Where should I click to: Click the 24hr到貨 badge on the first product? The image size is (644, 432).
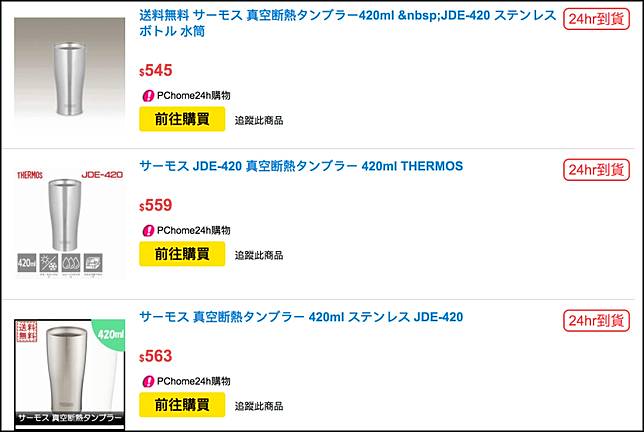pyautogui.click(x=596, y=19)
